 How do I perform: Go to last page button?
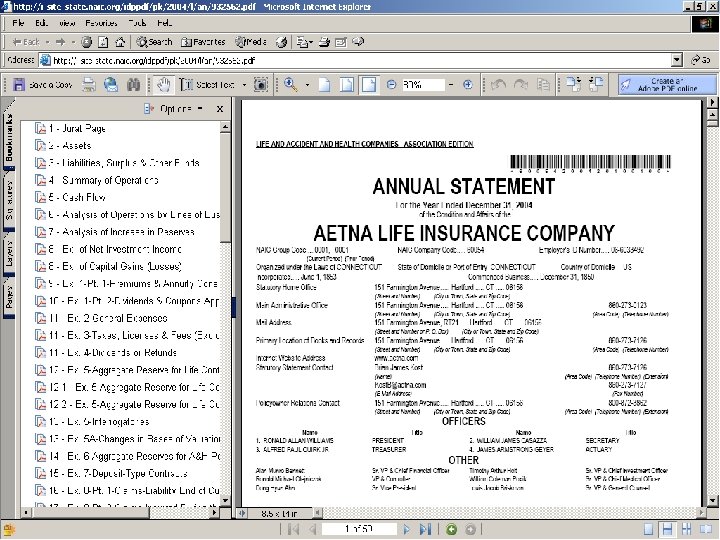(426, 529)
